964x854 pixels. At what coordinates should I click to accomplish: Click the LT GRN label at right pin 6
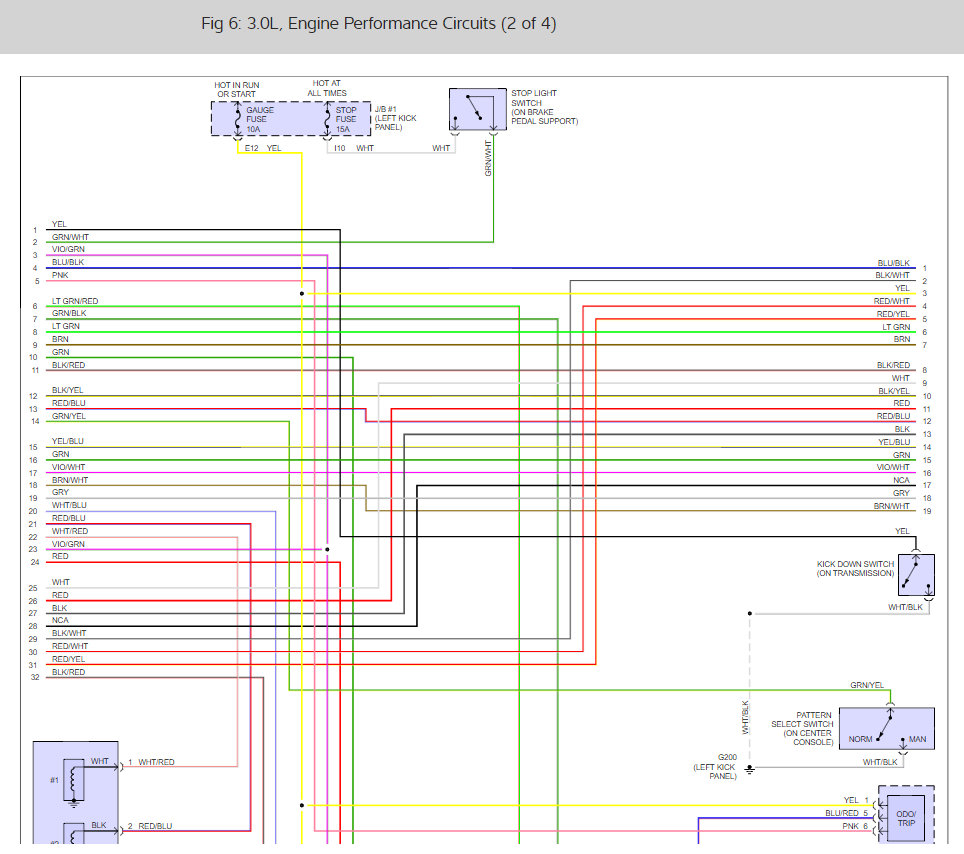pyautogui.click(x=896, y=326)
